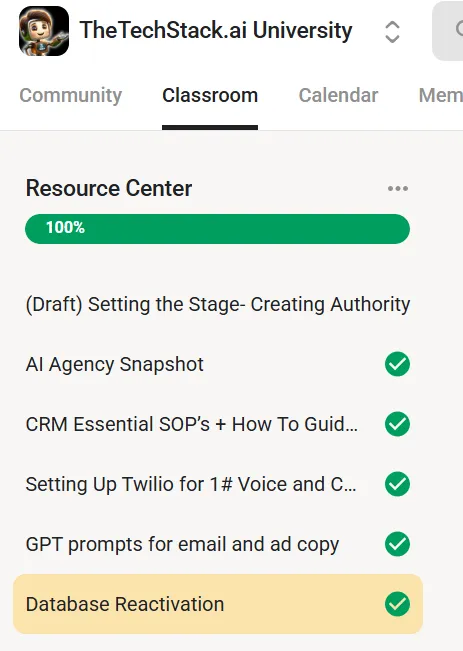Click TheTechStack.ai University avatar logo

44,31
